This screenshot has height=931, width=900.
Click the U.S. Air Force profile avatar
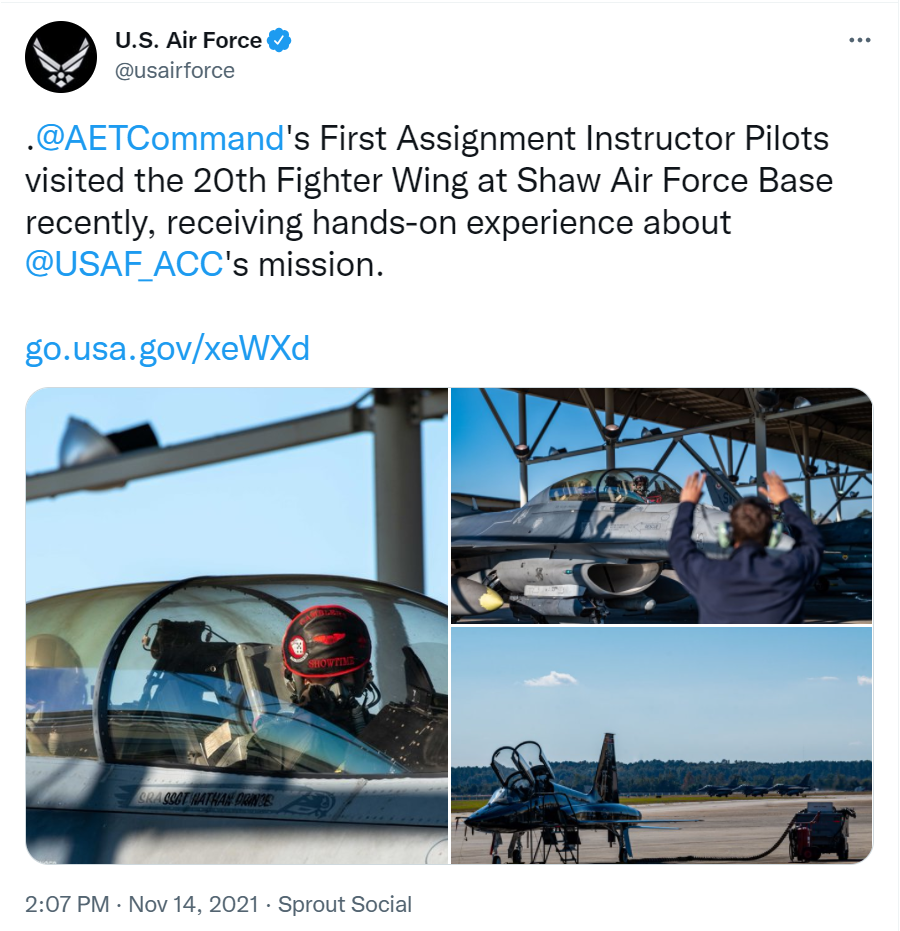(x=61, y=57)
